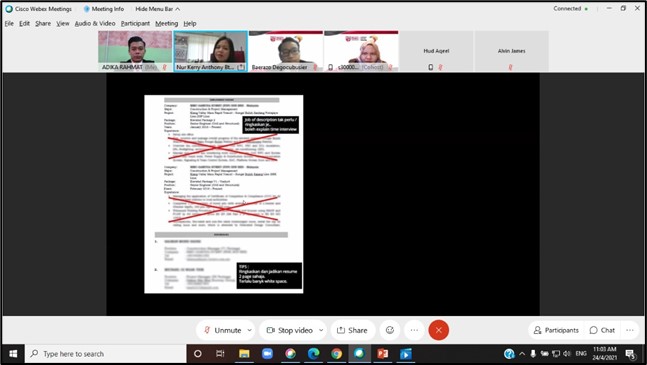This screenshot has width=647, height=365.
Task: Toggle the Participants panel
Action: tap(556, 330)
